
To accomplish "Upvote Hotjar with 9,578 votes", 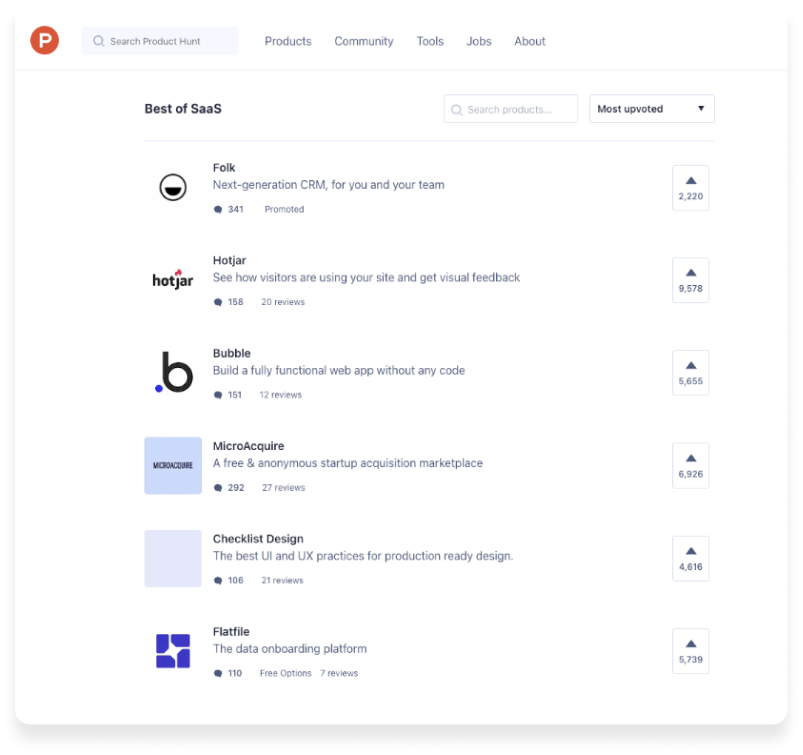I will coord(690,280).
